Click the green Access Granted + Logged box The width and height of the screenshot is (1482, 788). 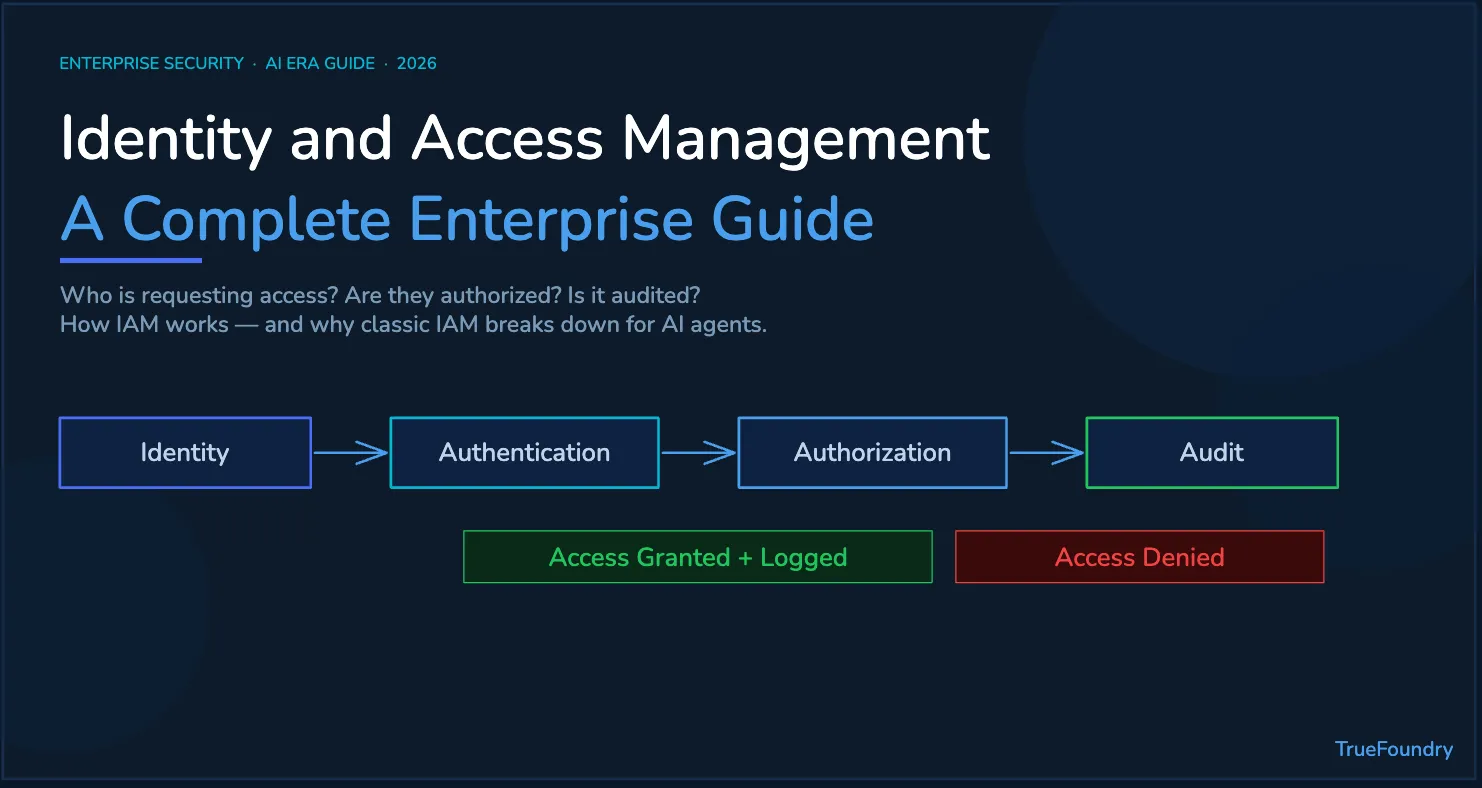pyautogui.click(x=698, y=557)
